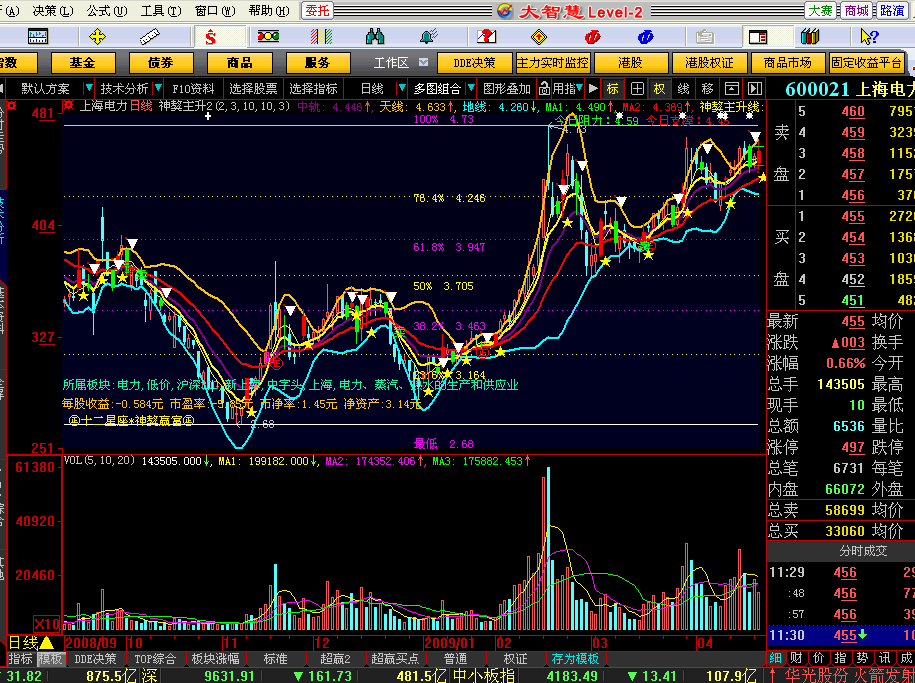Toggle the 指 index tab at bottom right
The image size is (915, 683).
click(x=840, y=658)
